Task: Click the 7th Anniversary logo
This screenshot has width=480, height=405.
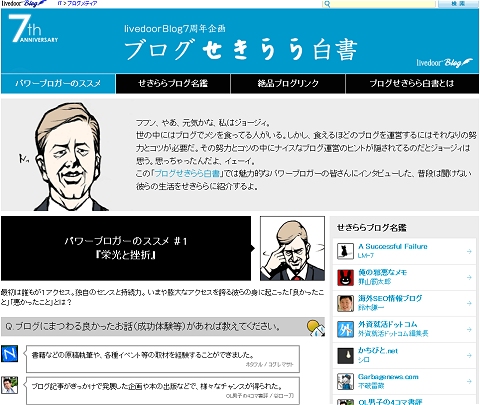Action: 33,29
